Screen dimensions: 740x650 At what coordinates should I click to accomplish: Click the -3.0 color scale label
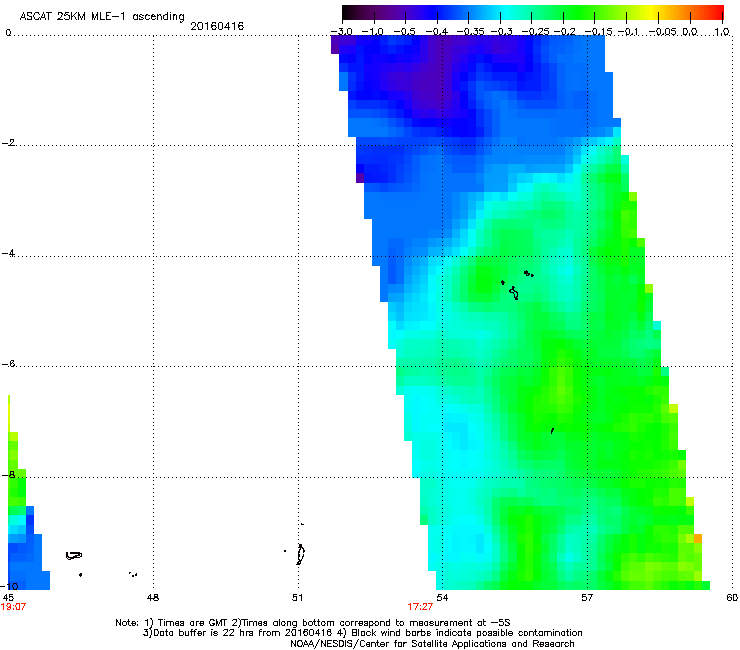[341, 32]
